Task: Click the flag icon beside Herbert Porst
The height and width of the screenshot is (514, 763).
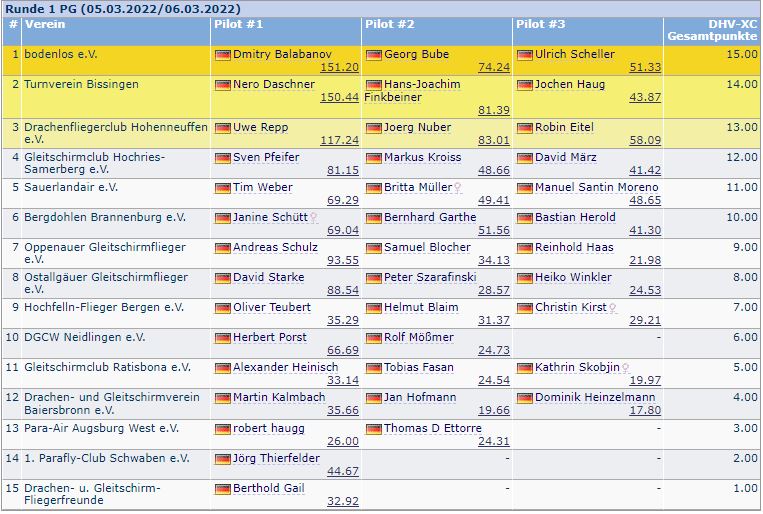Action: coord(222,338)
